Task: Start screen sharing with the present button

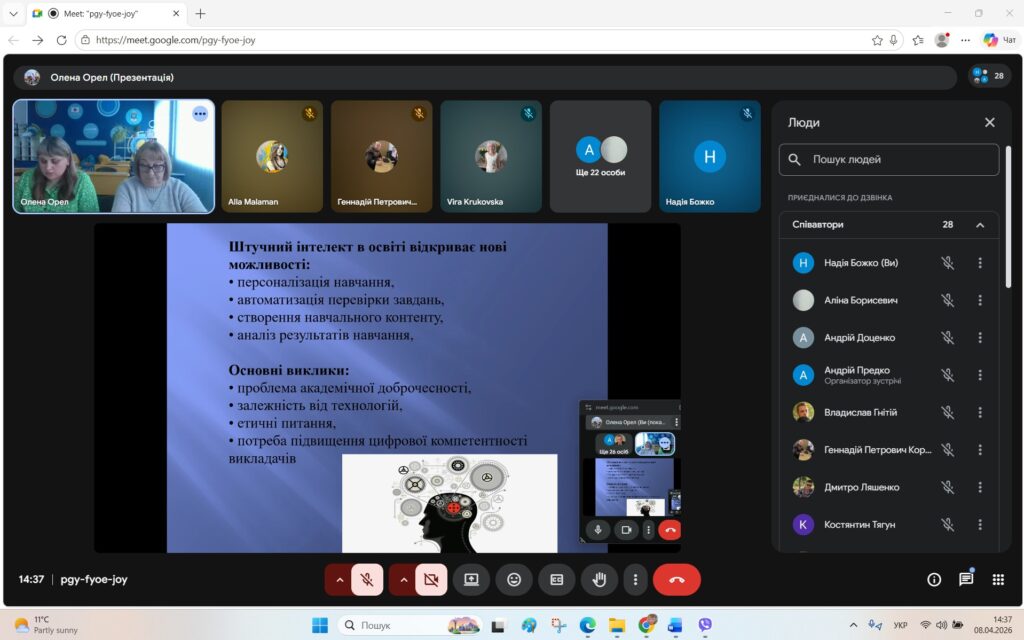Action: [x=471, y=579]
